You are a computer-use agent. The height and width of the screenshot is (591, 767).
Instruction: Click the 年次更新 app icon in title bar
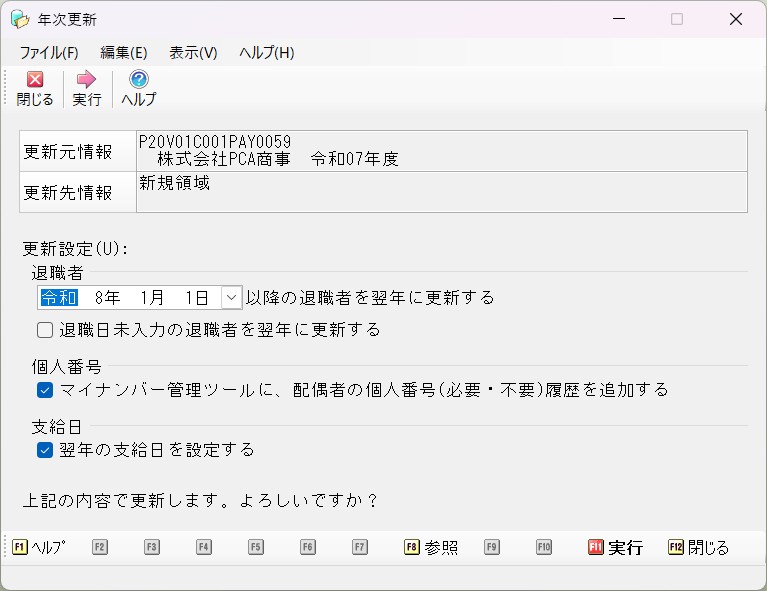[20, 19]
